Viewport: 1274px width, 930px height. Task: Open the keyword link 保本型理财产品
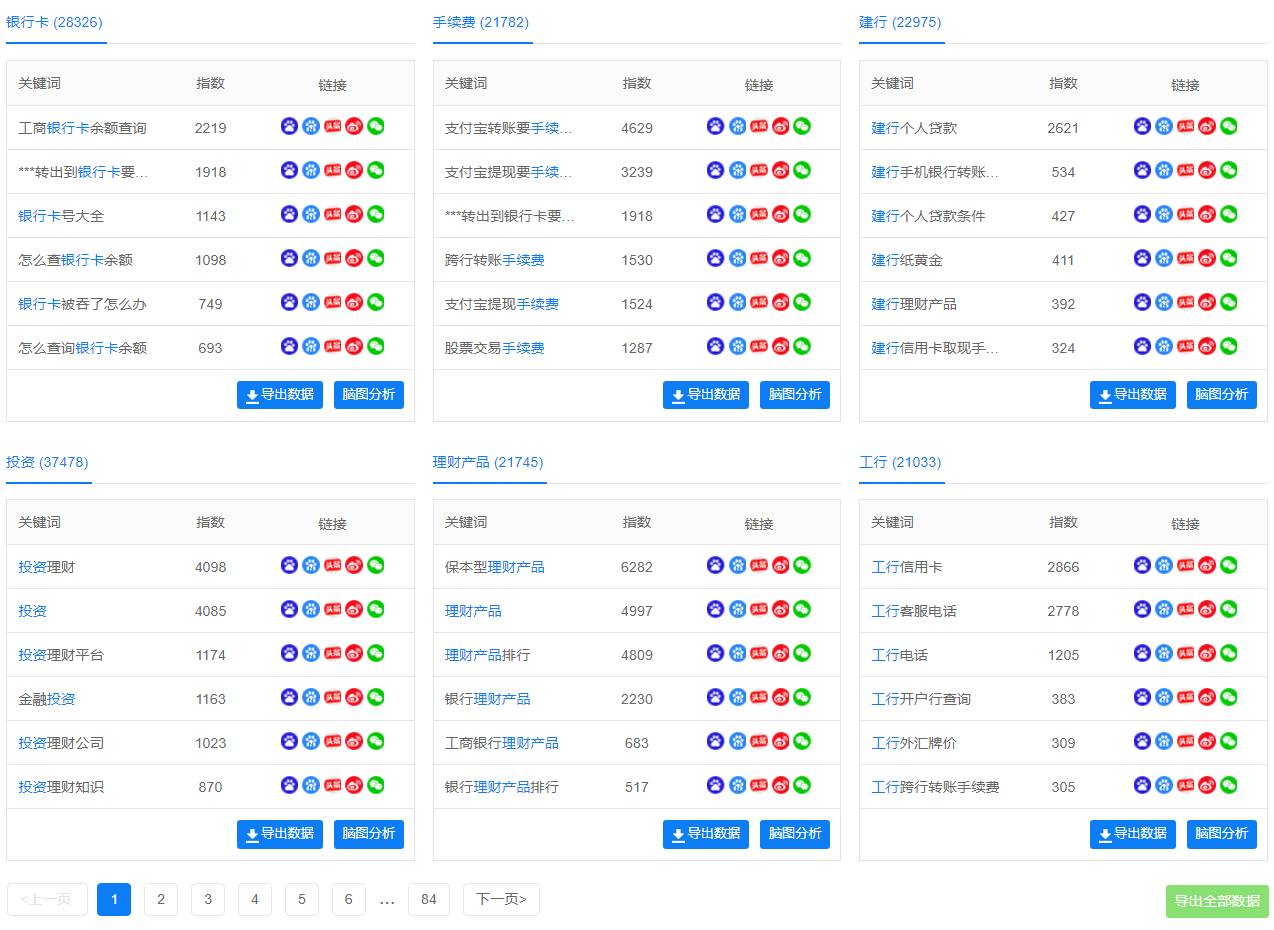[495, 567]
